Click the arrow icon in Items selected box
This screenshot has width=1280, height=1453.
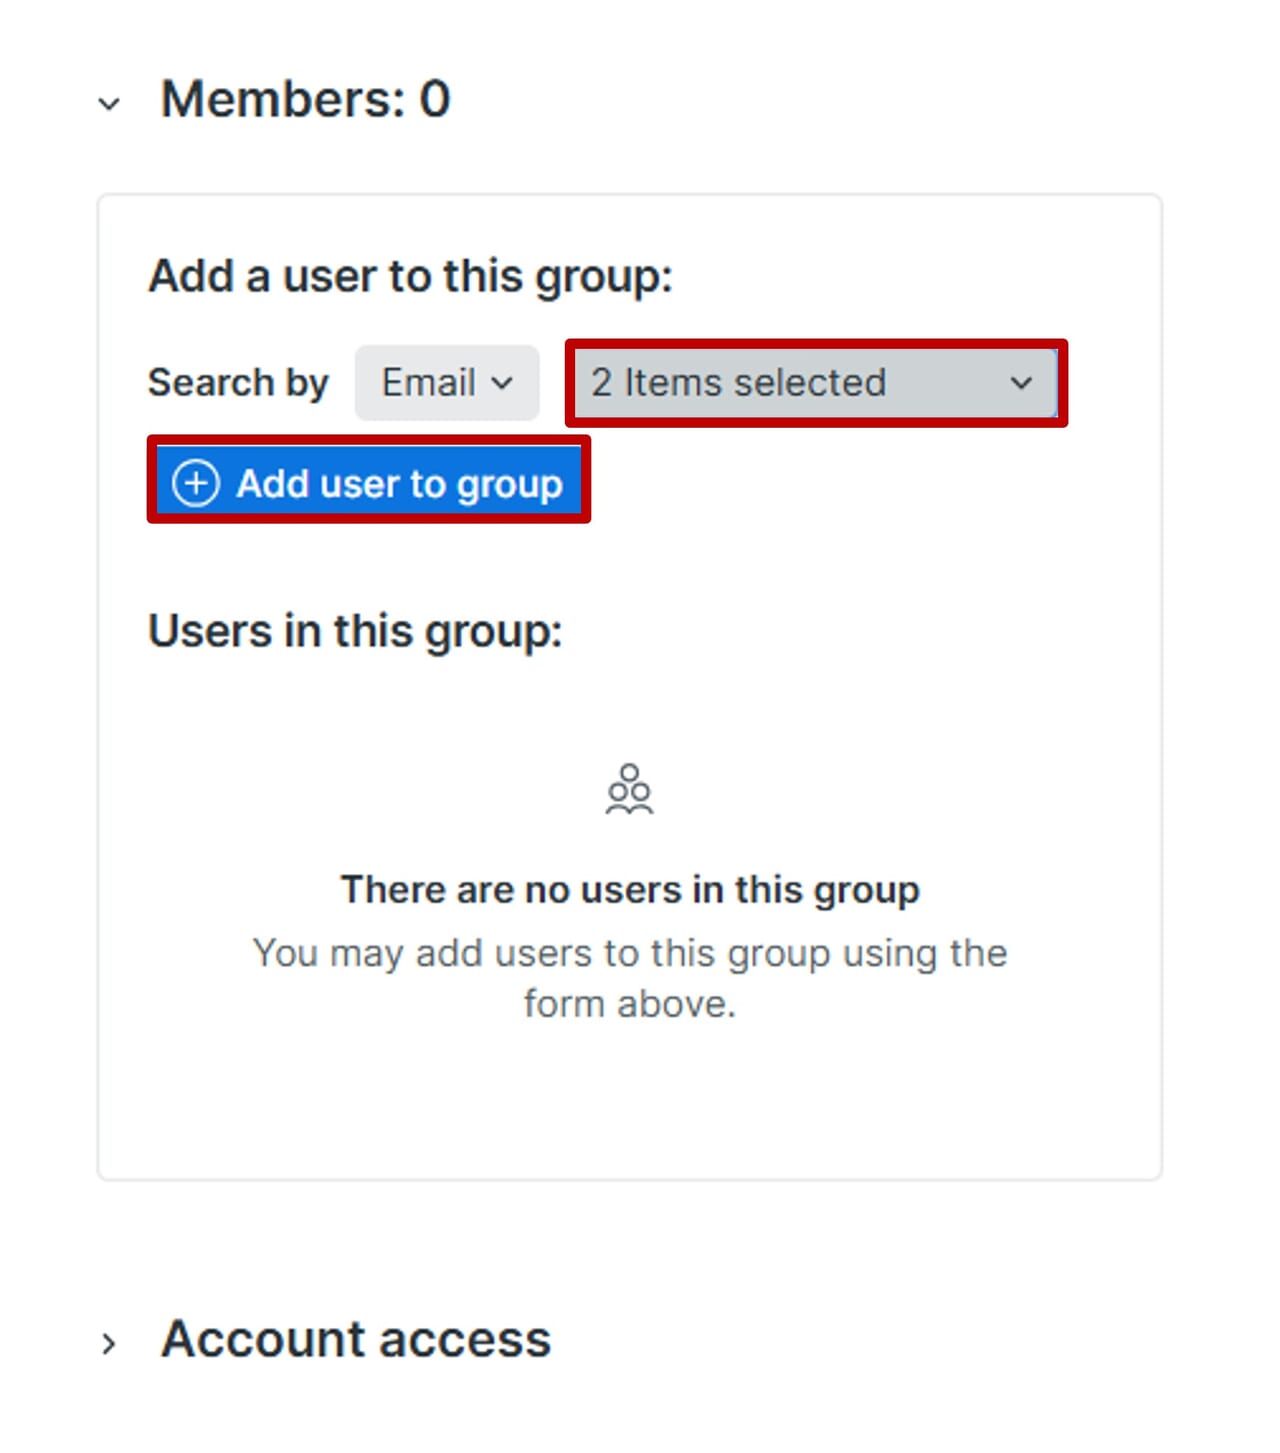coord(1021,383)
